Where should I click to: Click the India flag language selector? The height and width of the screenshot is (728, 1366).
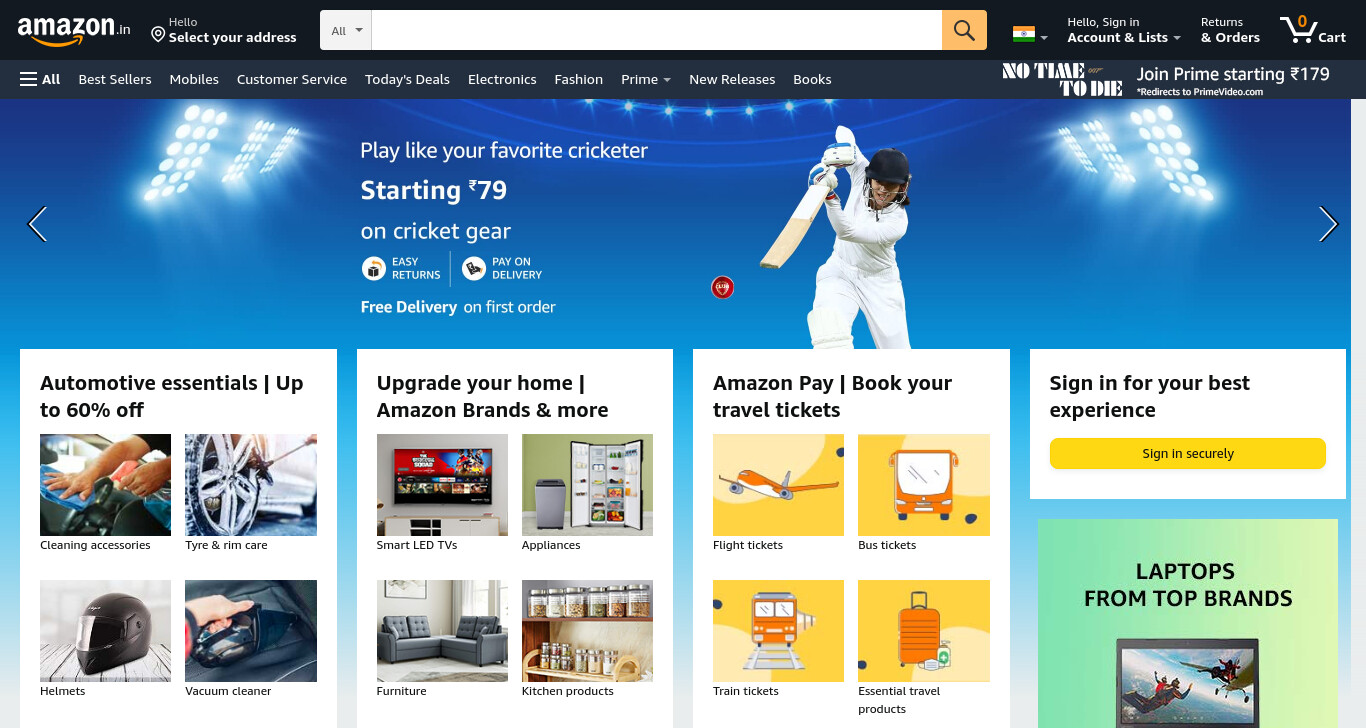[1030, 35]
